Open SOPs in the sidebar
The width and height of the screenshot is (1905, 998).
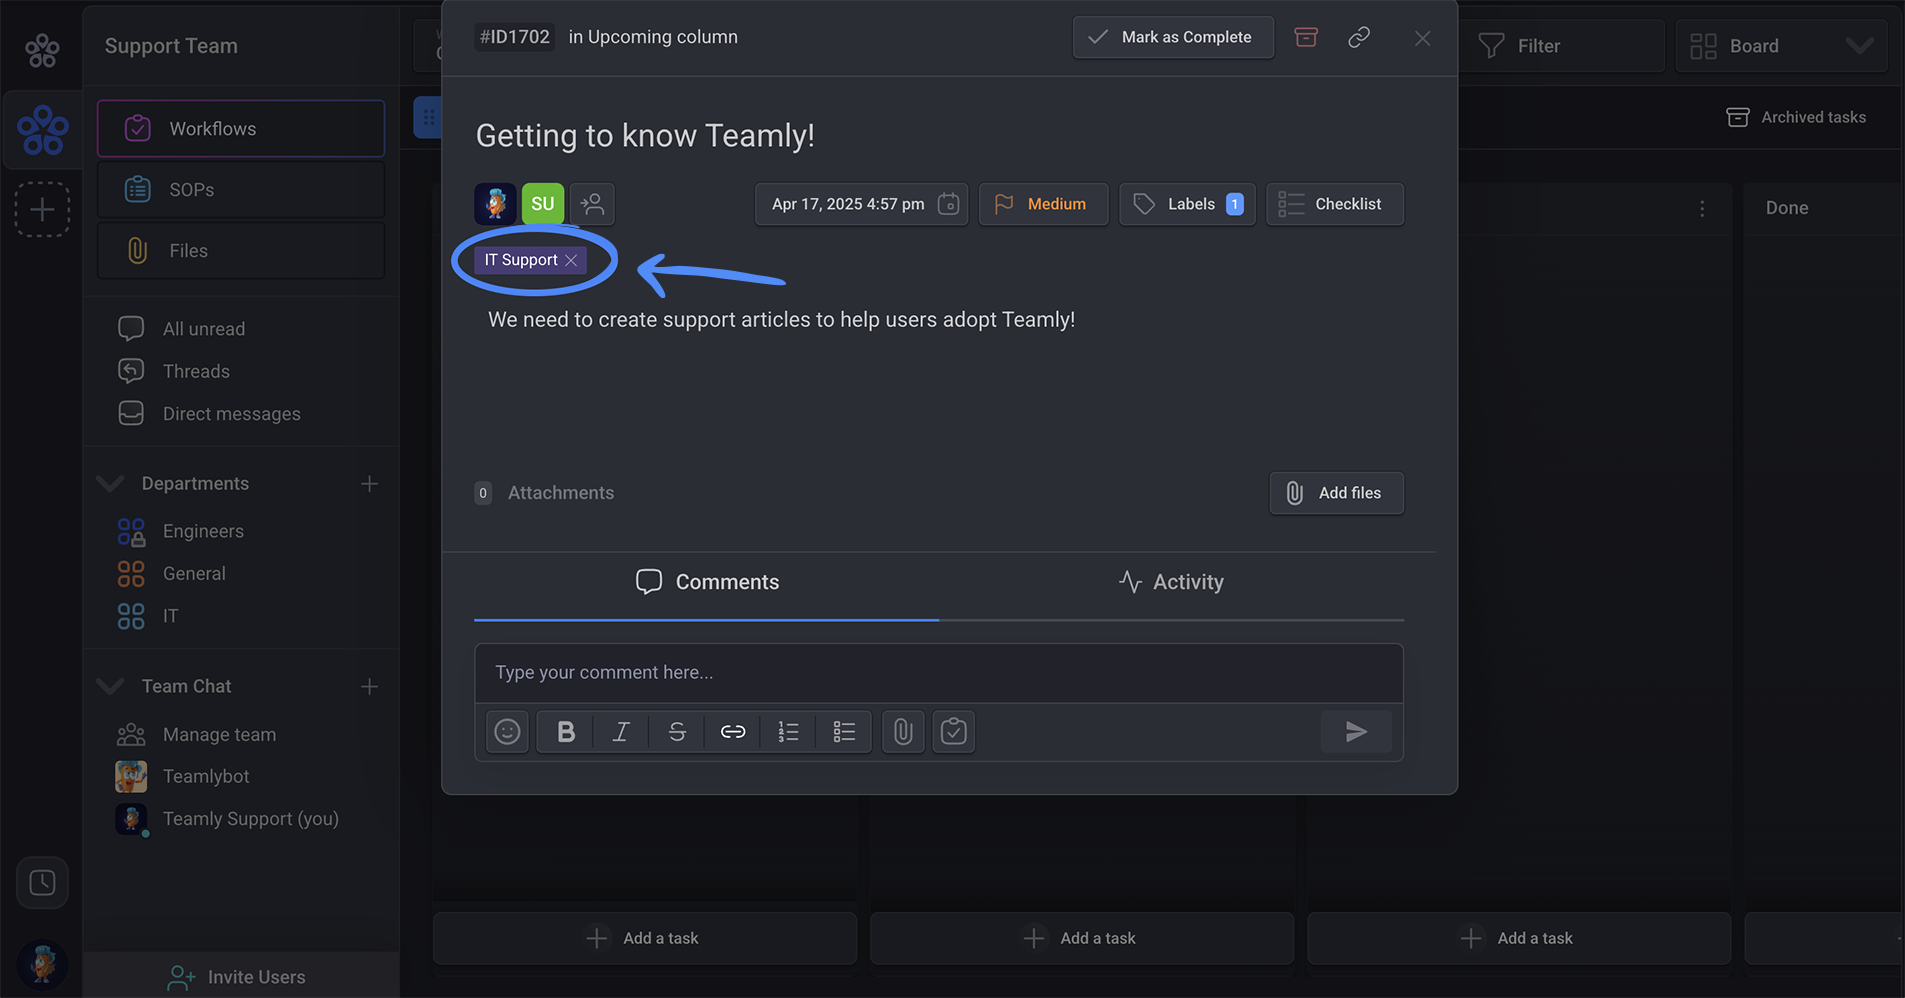pyautogui.click(x=241, y=190)
